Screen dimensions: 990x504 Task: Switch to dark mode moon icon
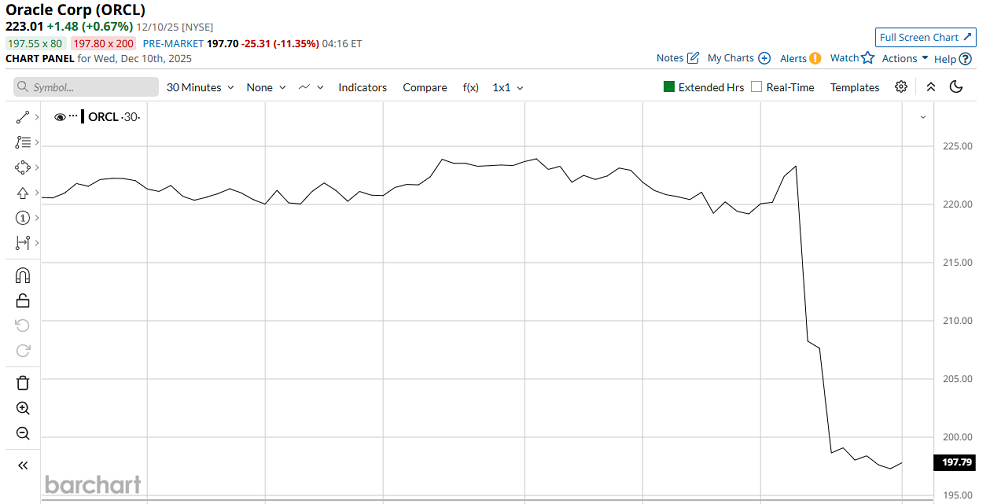pos(956,87)
